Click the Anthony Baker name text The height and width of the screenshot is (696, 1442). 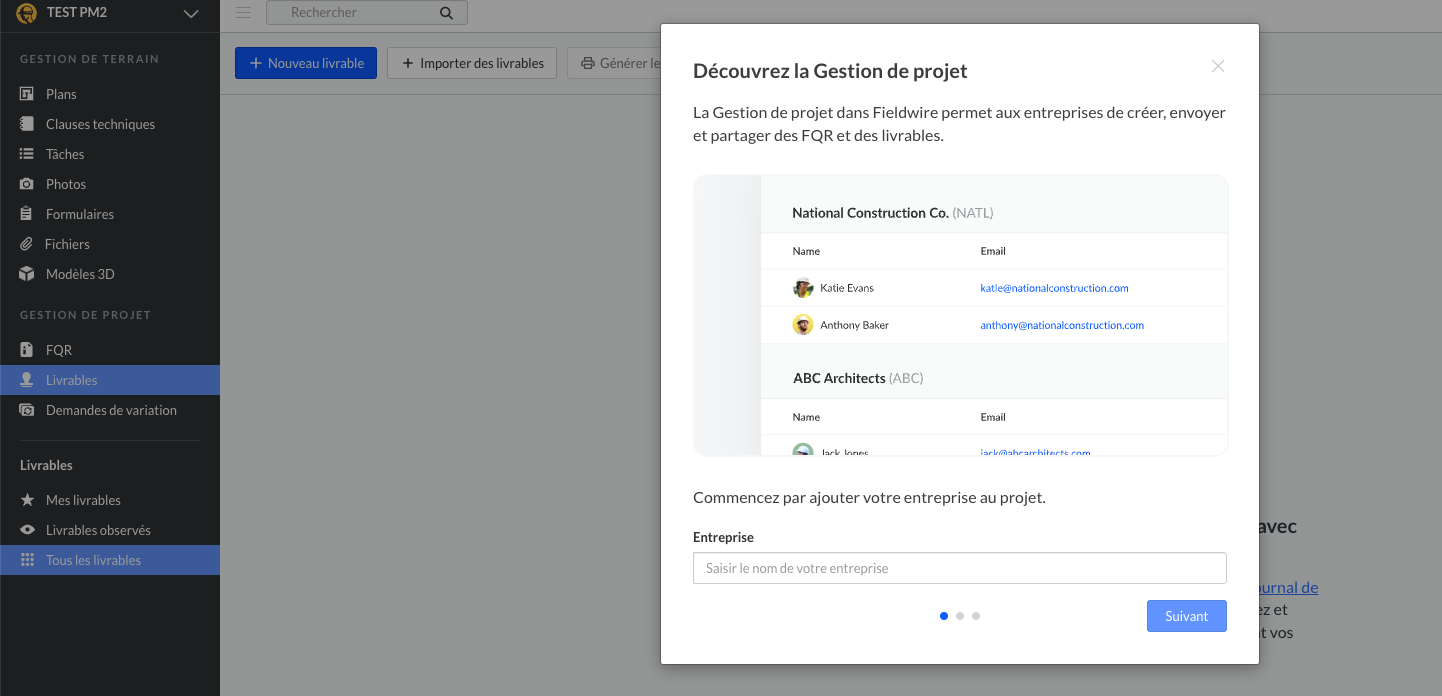tap(854, 325)
